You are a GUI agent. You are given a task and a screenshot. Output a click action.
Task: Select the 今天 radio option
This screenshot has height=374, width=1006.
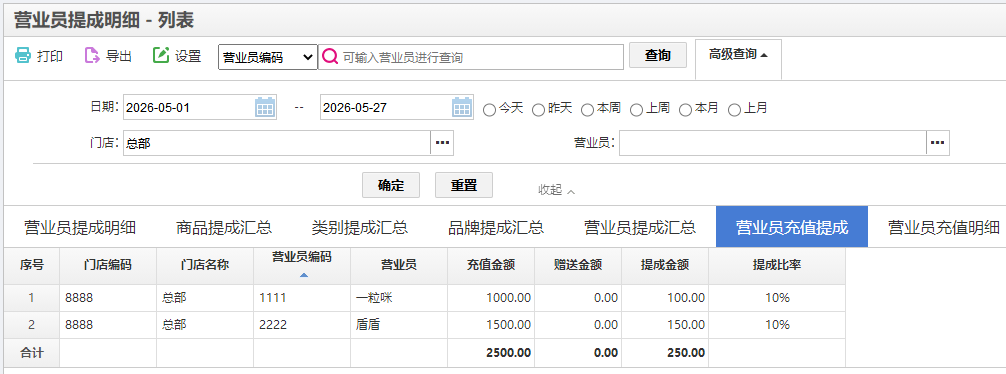[489, 110]
